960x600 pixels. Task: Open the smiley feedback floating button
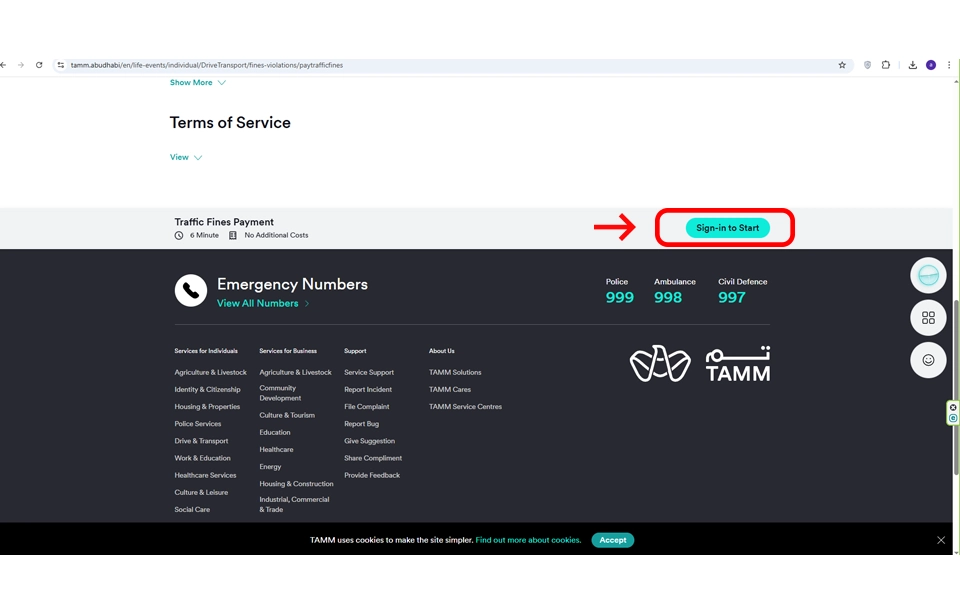(928, 360)
